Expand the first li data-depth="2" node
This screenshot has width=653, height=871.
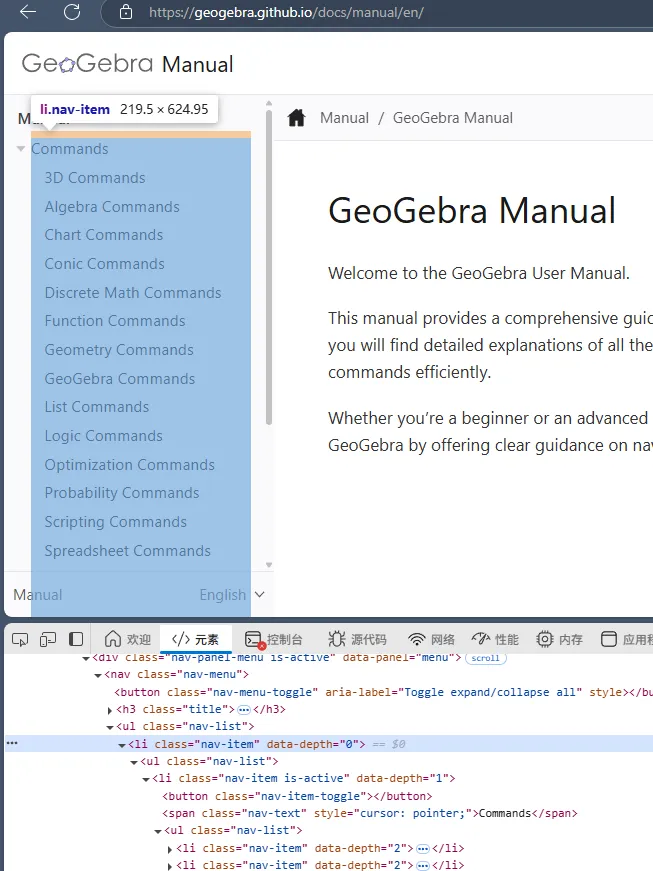tap(170, 849)
